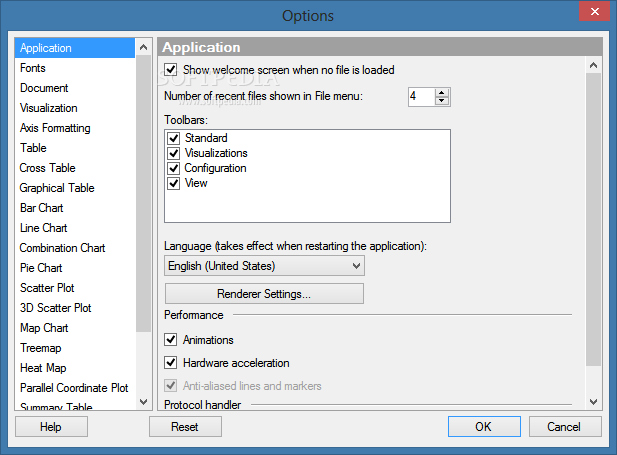617x455 pixels.
Task: Open Renderer Settings dialog
Action: 264,294
